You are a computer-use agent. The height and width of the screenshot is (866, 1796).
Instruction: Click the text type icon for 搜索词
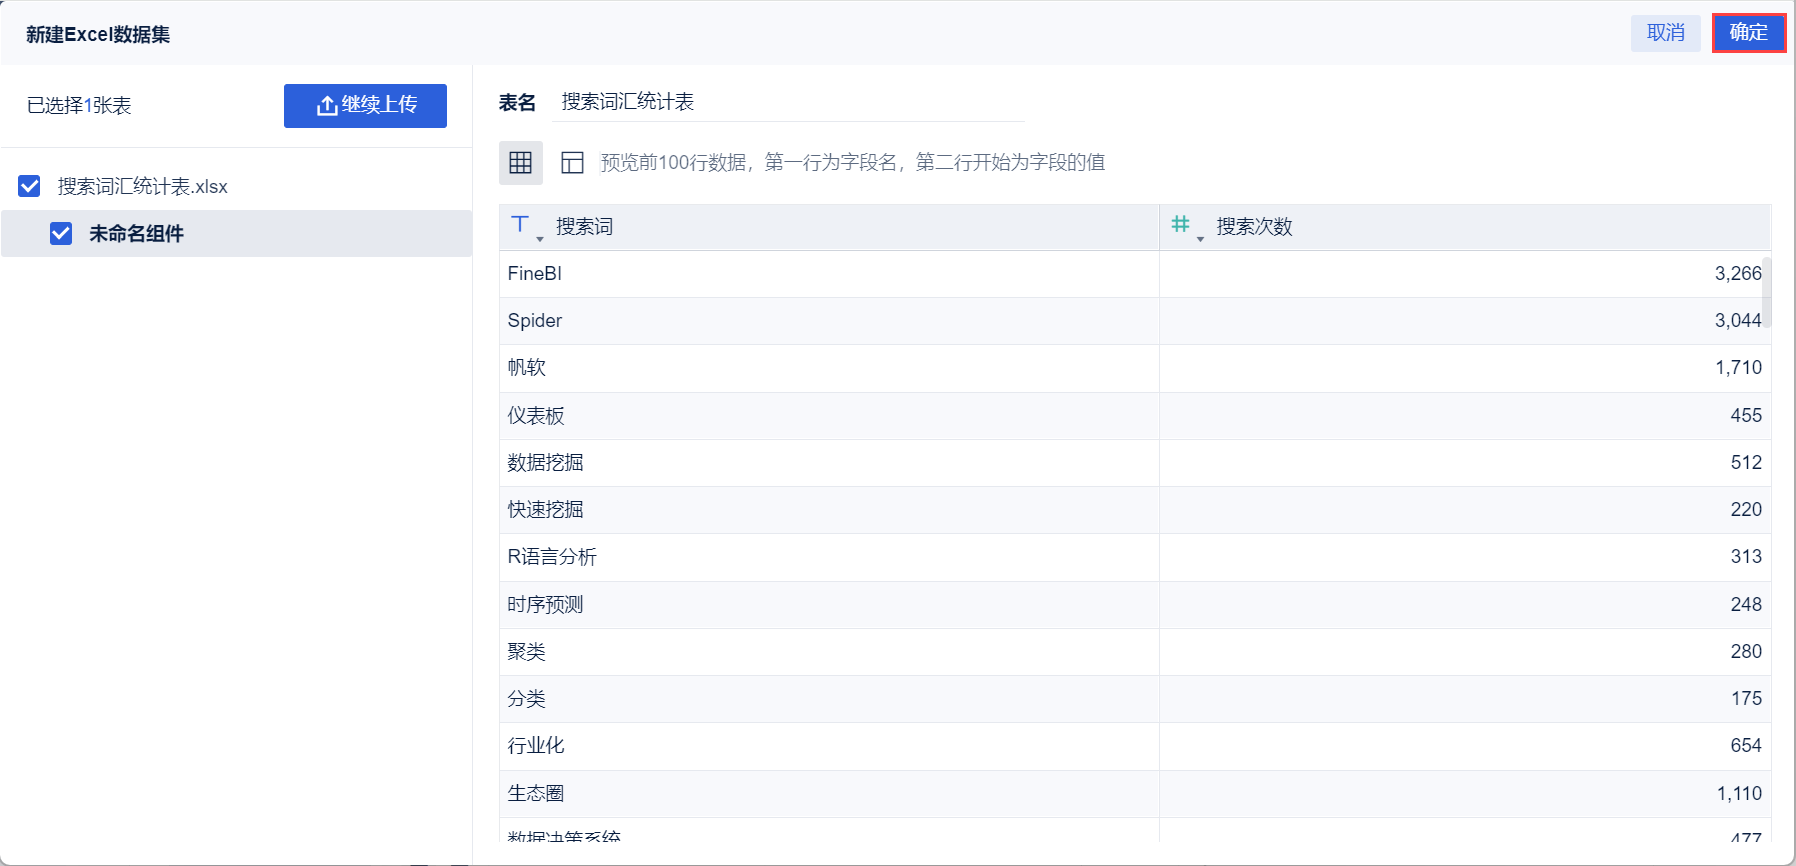[x=519, y=225]
